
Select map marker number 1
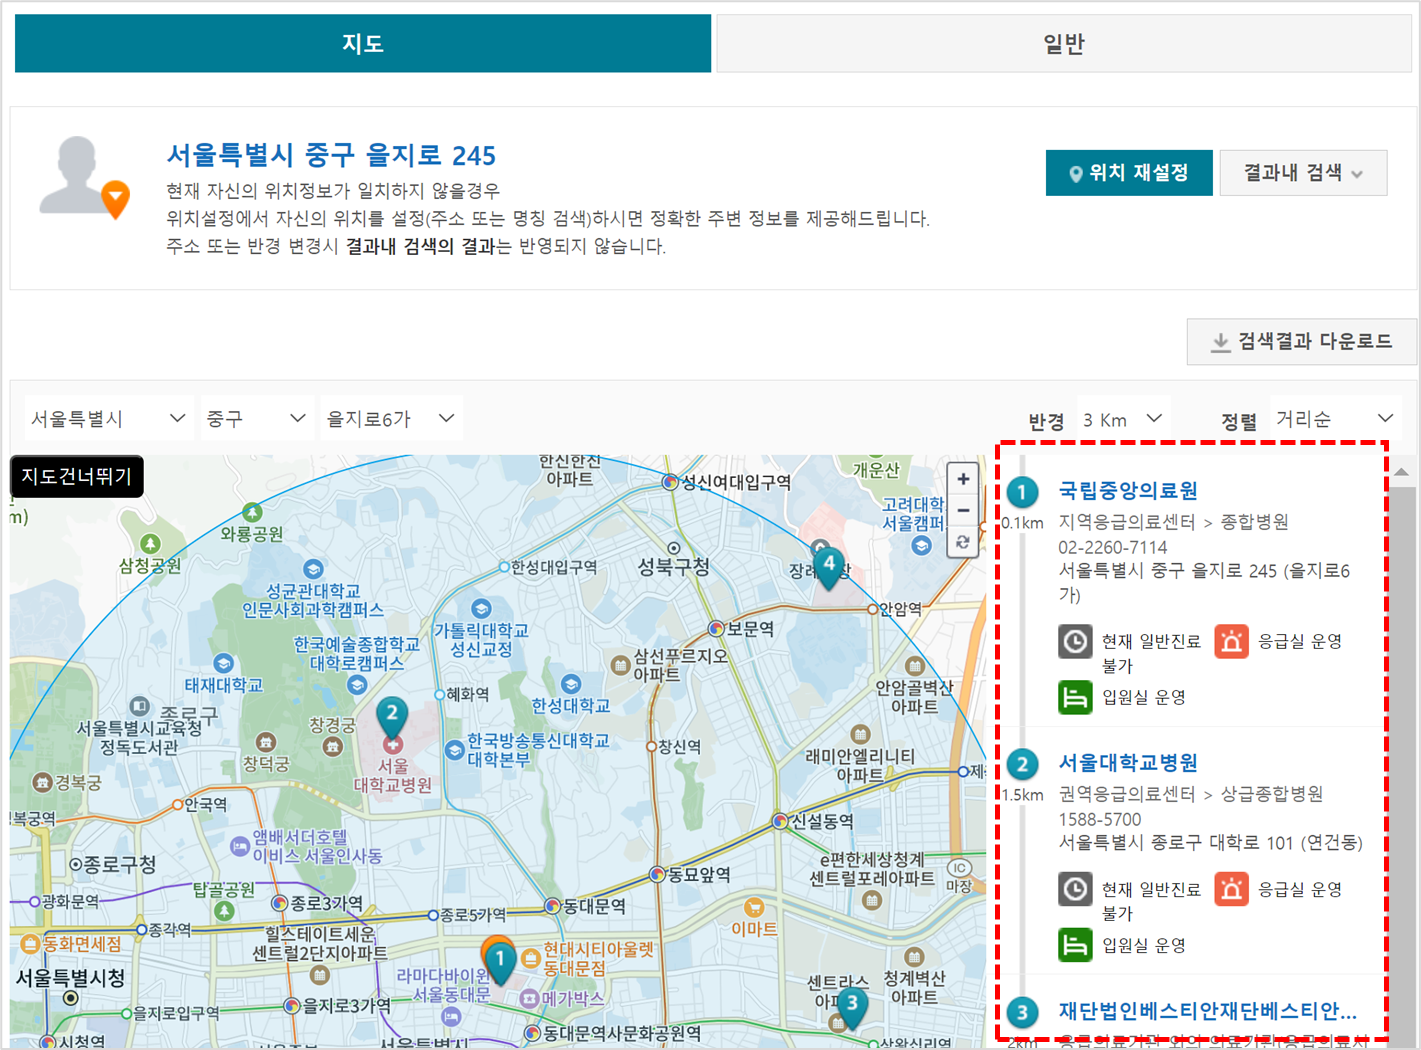[x=499, y=961]
